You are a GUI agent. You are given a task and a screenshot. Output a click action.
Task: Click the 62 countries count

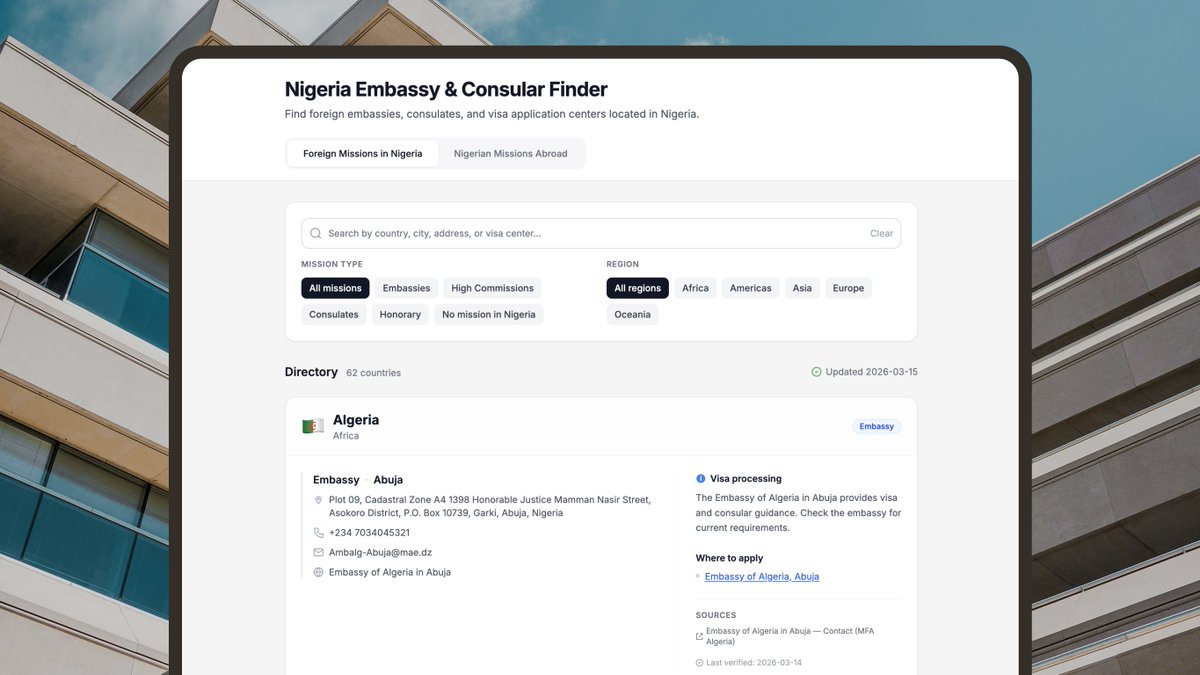coord(373,373)
